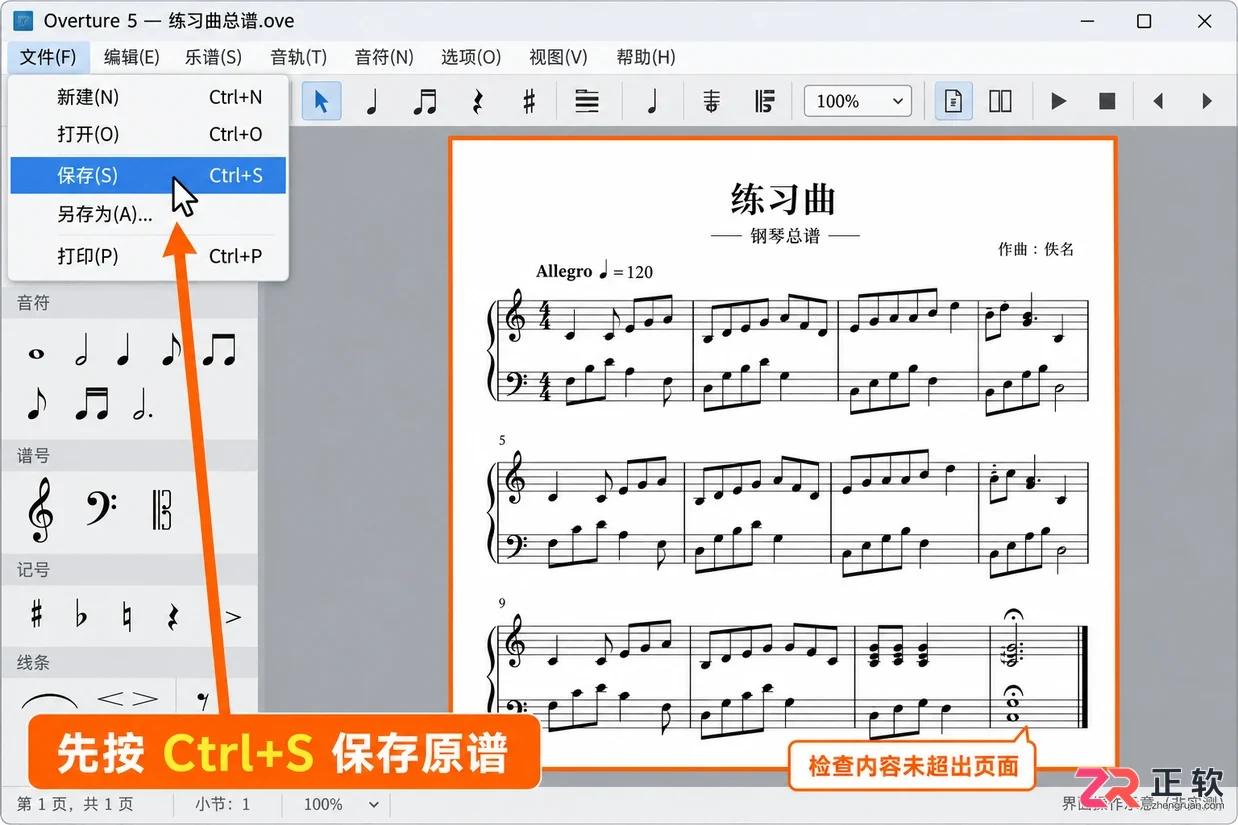
Task: Open the 音符(N) menu
Action: click(x=384, y=57)
